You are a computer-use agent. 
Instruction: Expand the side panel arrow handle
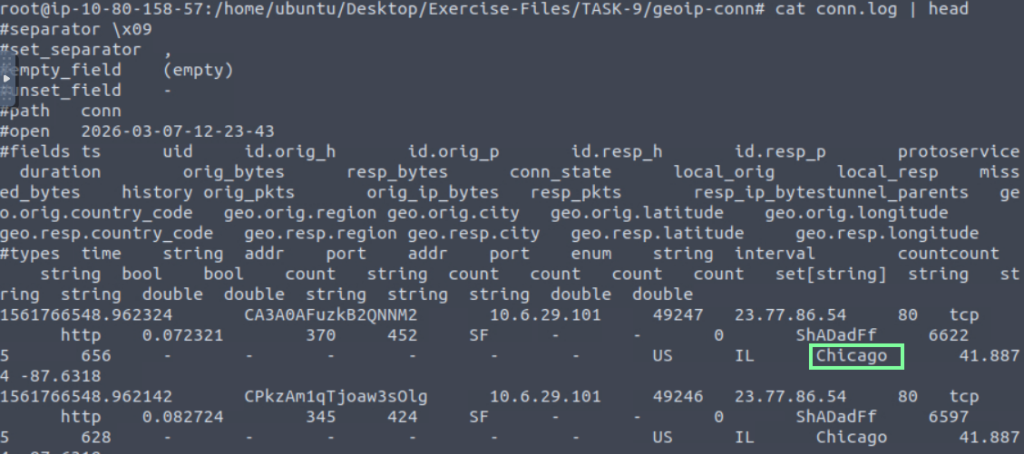pyautogui.click(x=7, y=78)
